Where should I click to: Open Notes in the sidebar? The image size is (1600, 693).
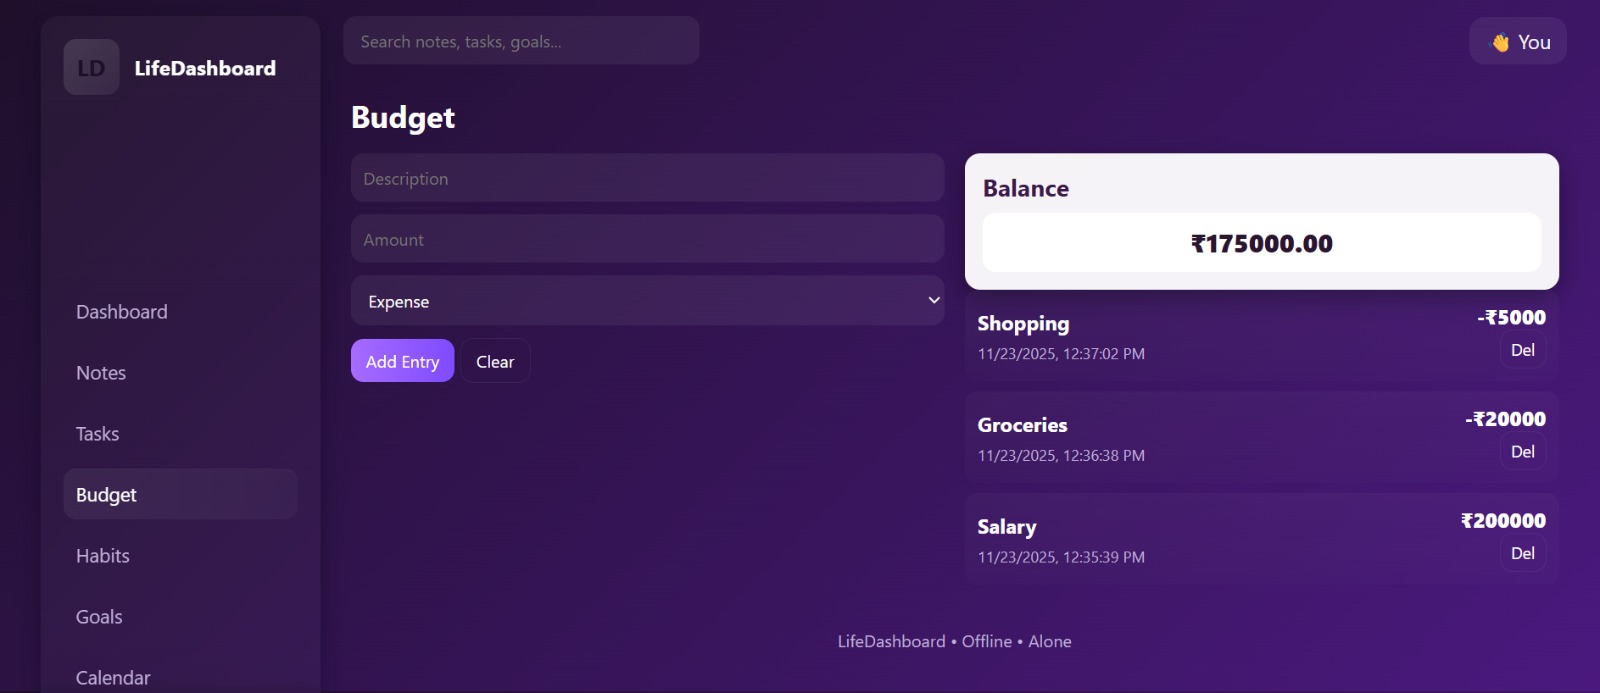point(180,373)
